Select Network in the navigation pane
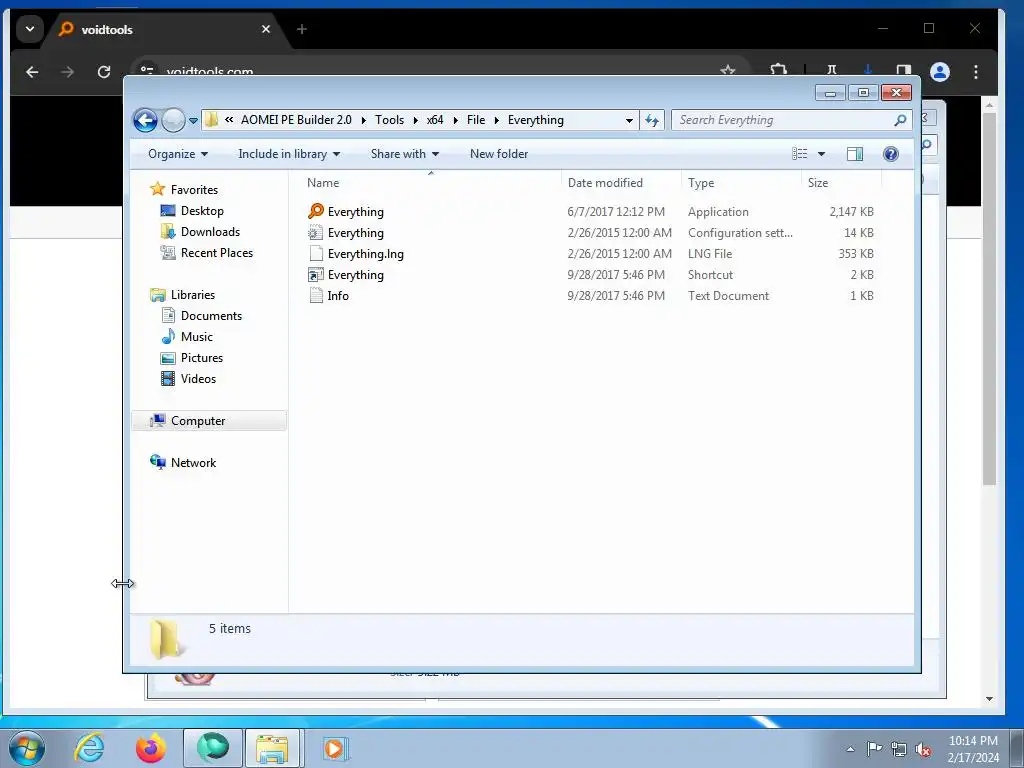 pos(193,463)
